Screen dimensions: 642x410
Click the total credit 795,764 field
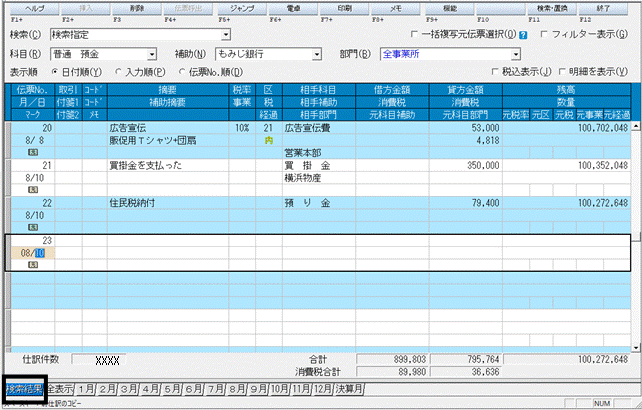point(466,360)
